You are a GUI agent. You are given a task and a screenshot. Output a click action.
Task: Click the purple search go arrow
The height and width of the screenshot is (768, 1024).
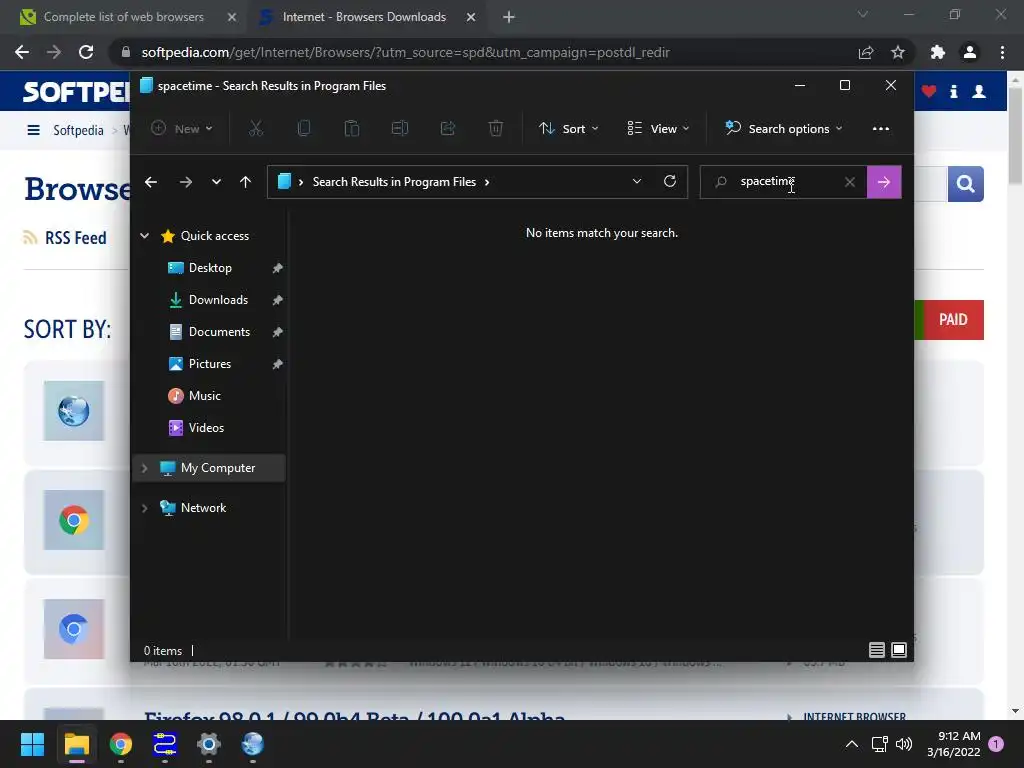(884, 182)
